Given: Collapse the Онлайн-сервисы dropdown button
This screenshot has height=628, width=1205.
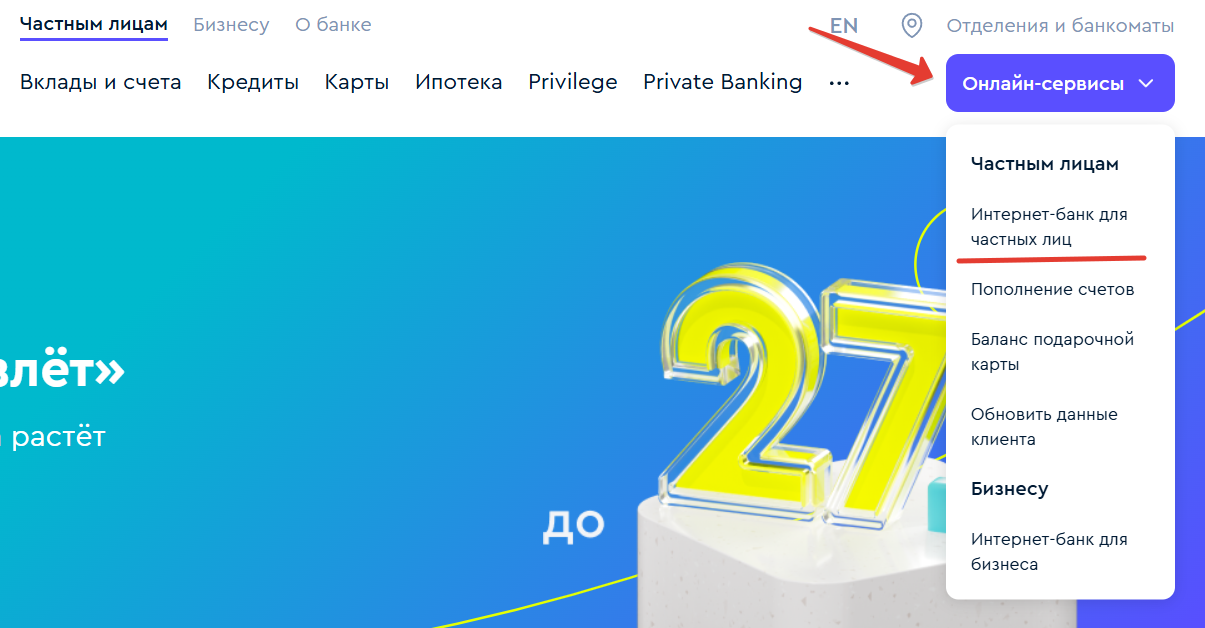Looking at the screenshot, I should pos(1060,83).
